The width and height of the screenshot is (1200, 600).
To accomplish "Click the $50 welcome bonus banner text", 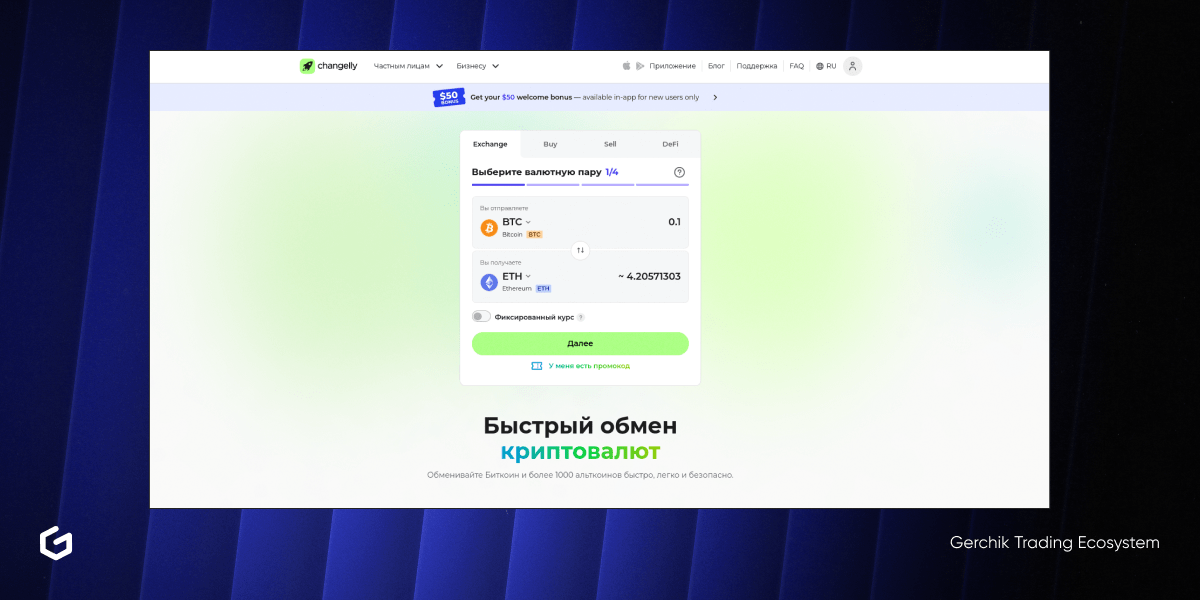I will tap(585, 97).
